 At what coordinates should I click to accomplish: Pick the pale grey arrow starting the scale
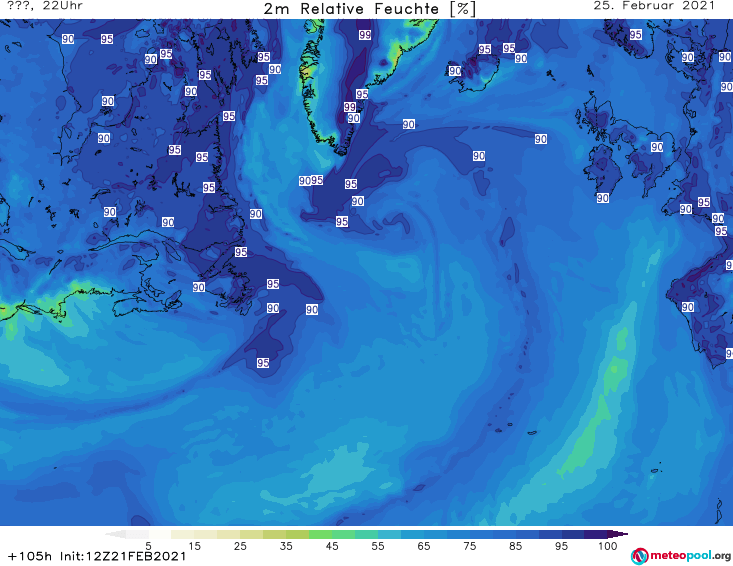(115, 534)
